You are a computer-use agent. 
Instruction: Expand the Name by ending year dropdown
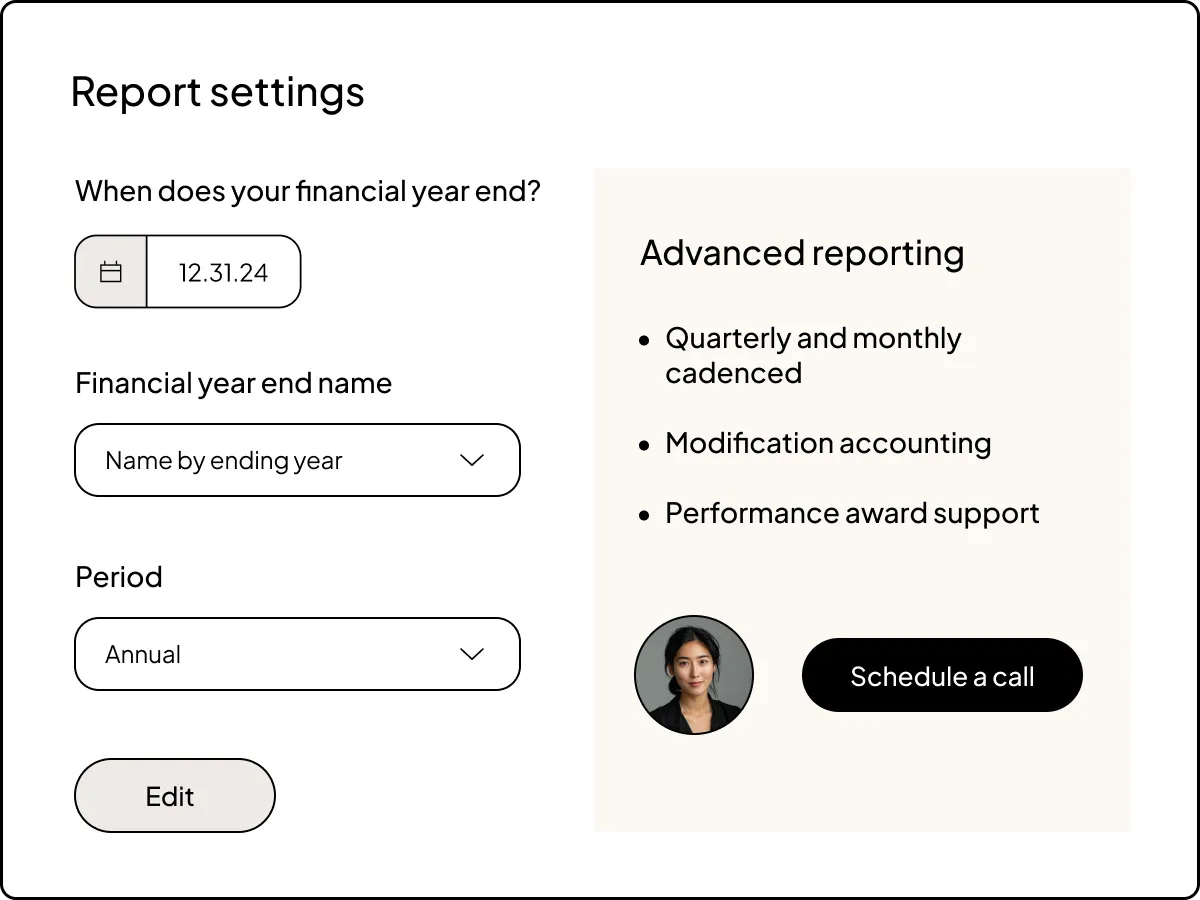coord(297,460)
